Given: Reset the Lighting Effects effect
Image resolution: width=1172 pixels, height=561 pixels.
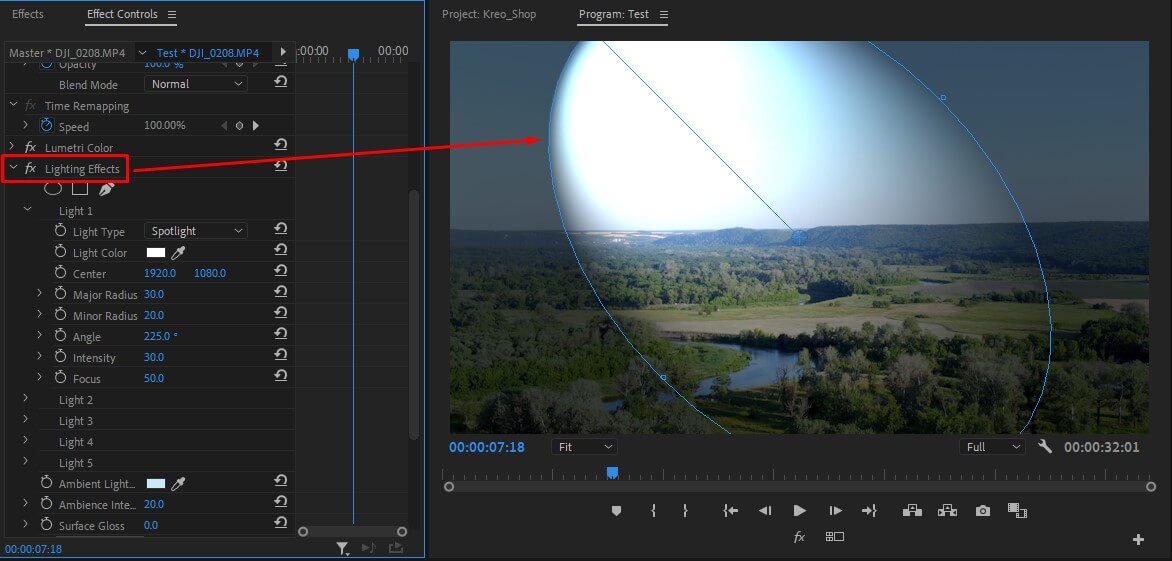Looking at the screenshot, I should click(281, 166).
